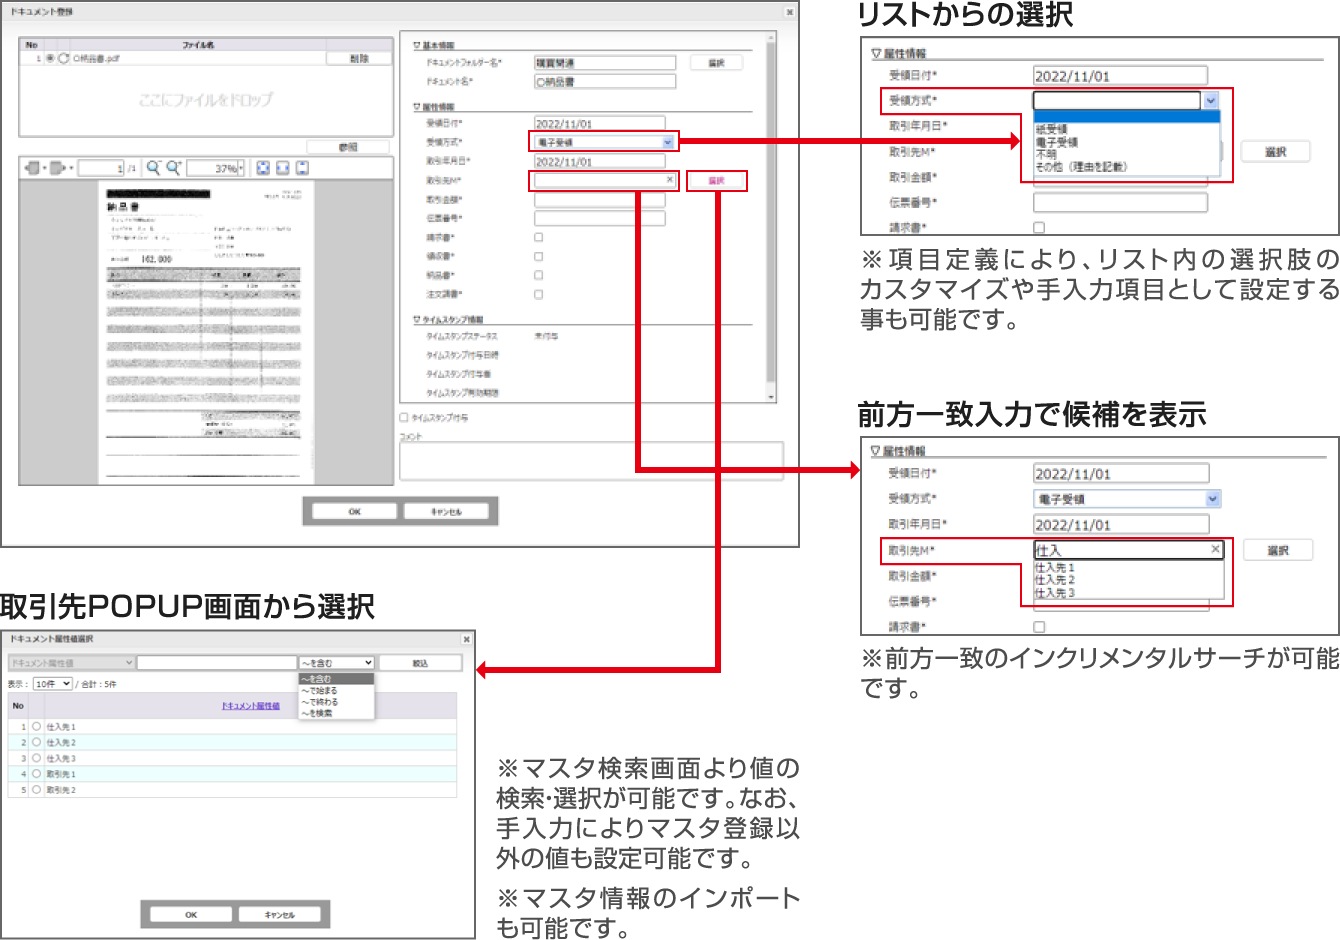
Task: Click the ドキュメント属性値 column header link
Action: tap(251, 706)
